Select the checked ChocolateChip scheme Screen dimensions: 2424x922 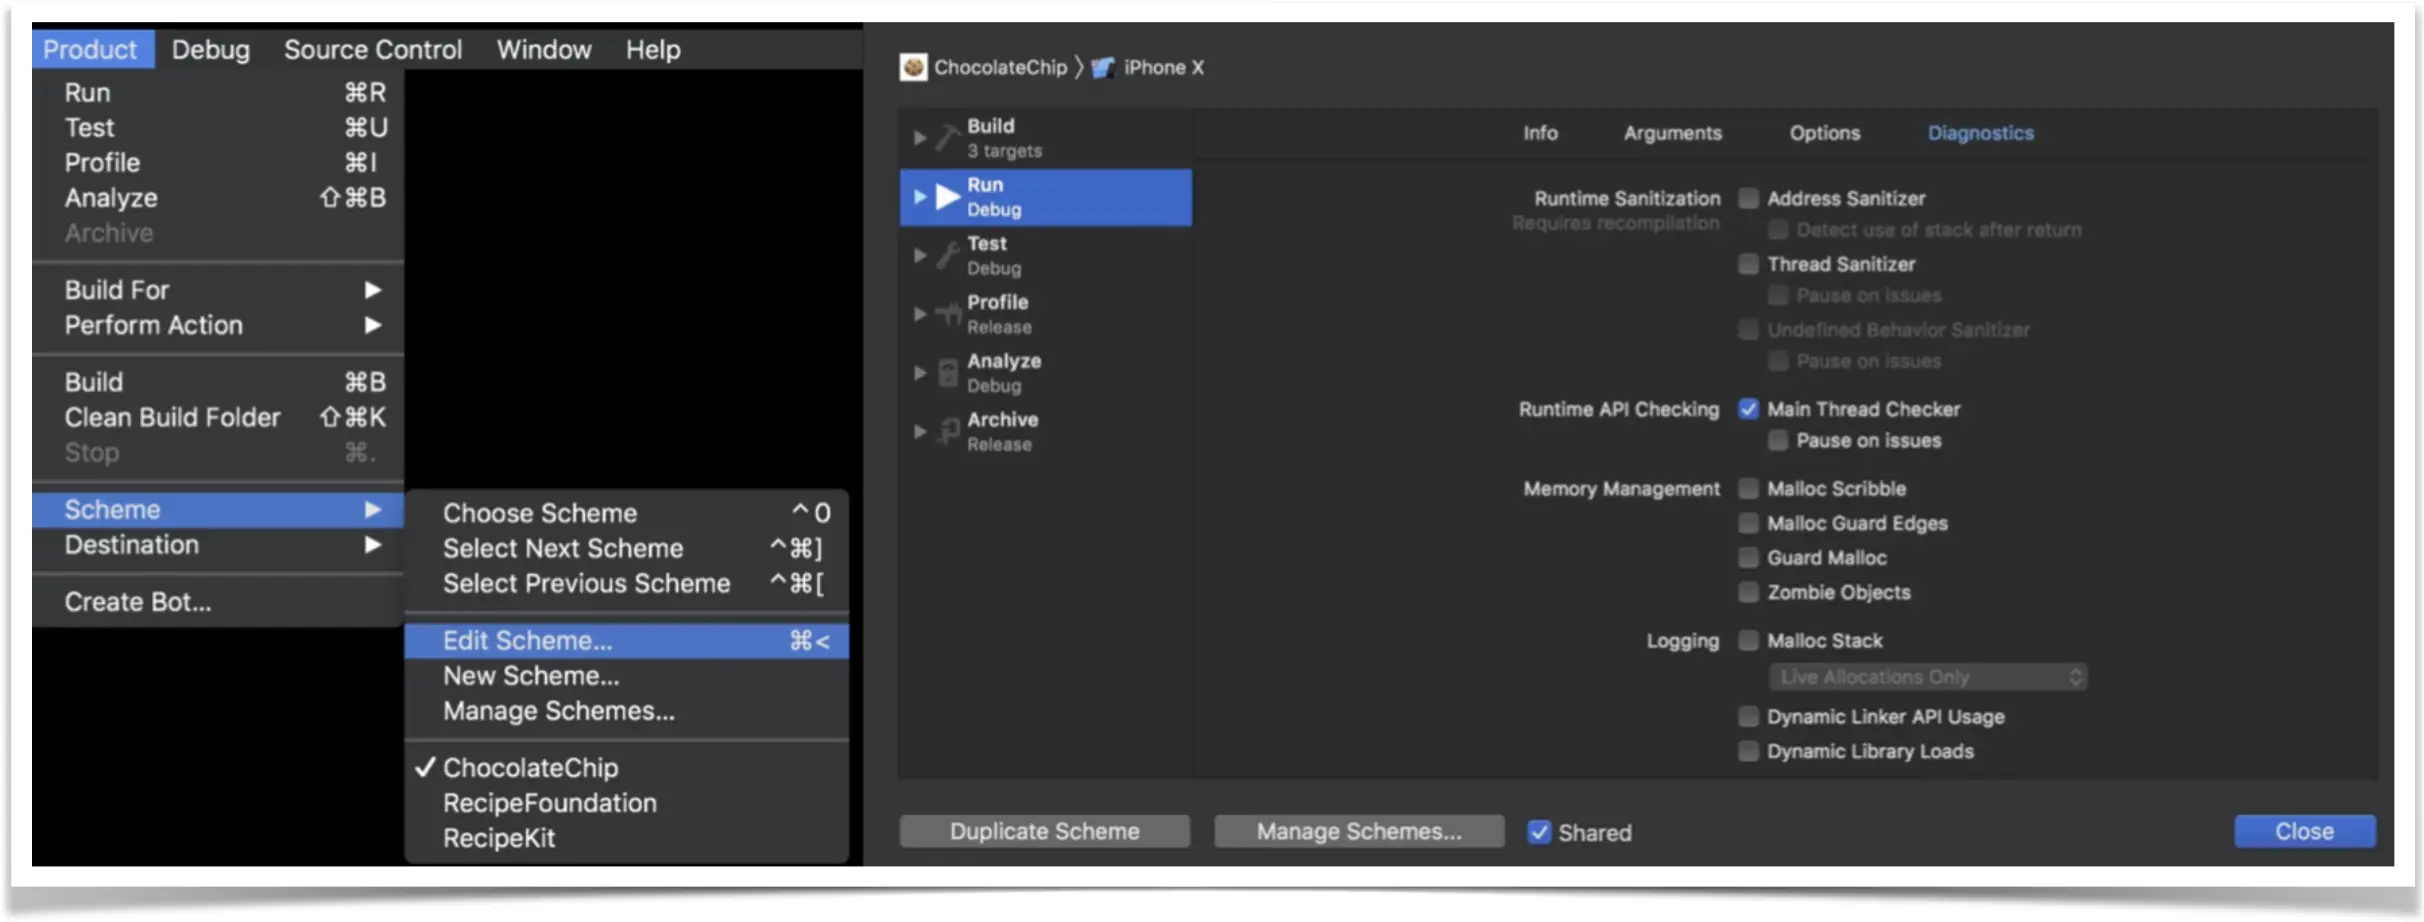(x=627, y=768)
